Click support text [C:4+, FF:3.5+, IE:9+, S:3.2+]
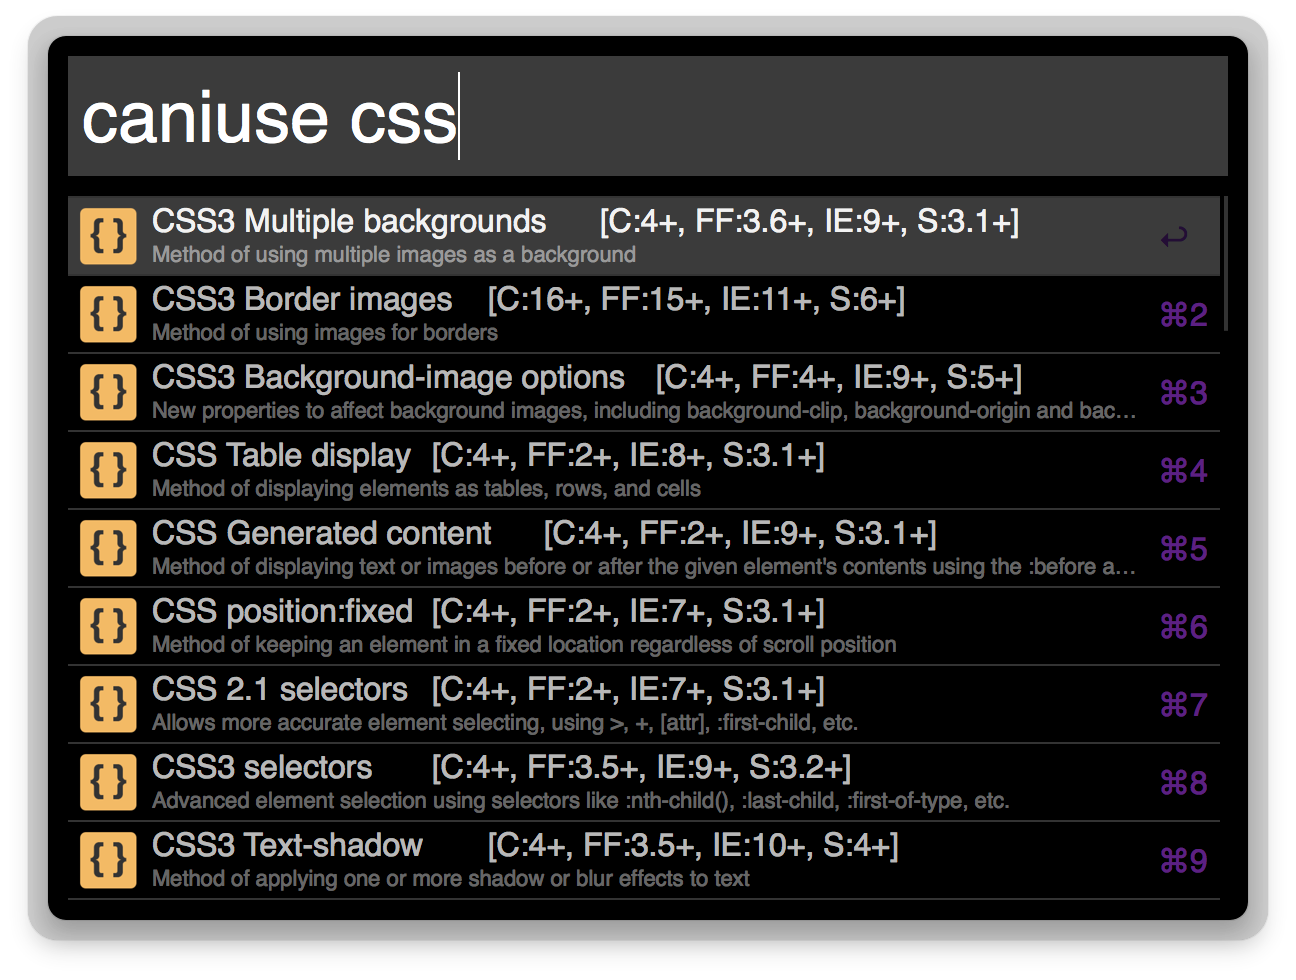This screenshot has width=1296, height=980. 642,768
